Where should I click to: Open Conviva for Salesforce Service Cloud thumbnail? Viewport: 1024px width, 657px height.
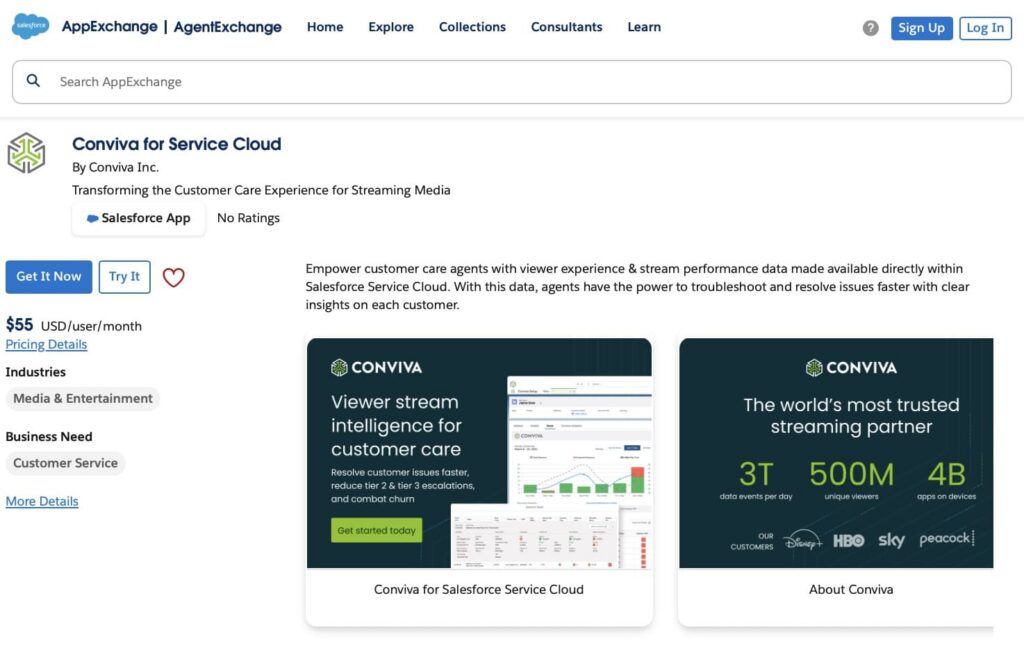[x=479, y=481]
